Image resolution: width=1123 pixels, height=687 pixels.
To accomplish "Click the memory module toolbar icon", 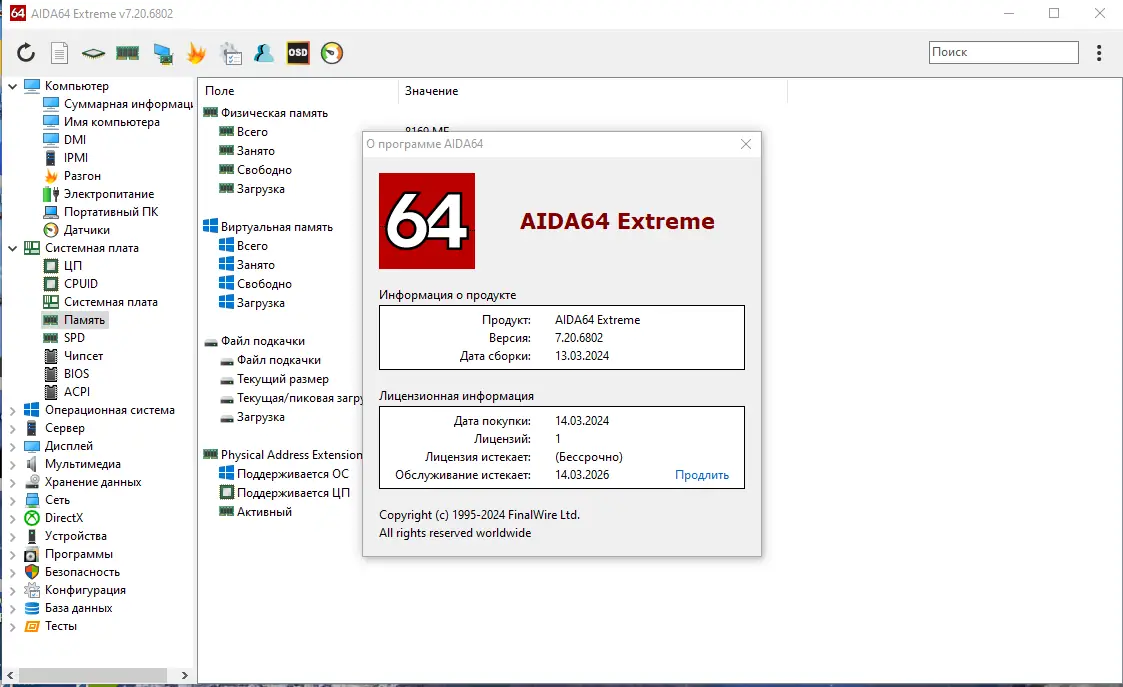I will coord(127,53).
